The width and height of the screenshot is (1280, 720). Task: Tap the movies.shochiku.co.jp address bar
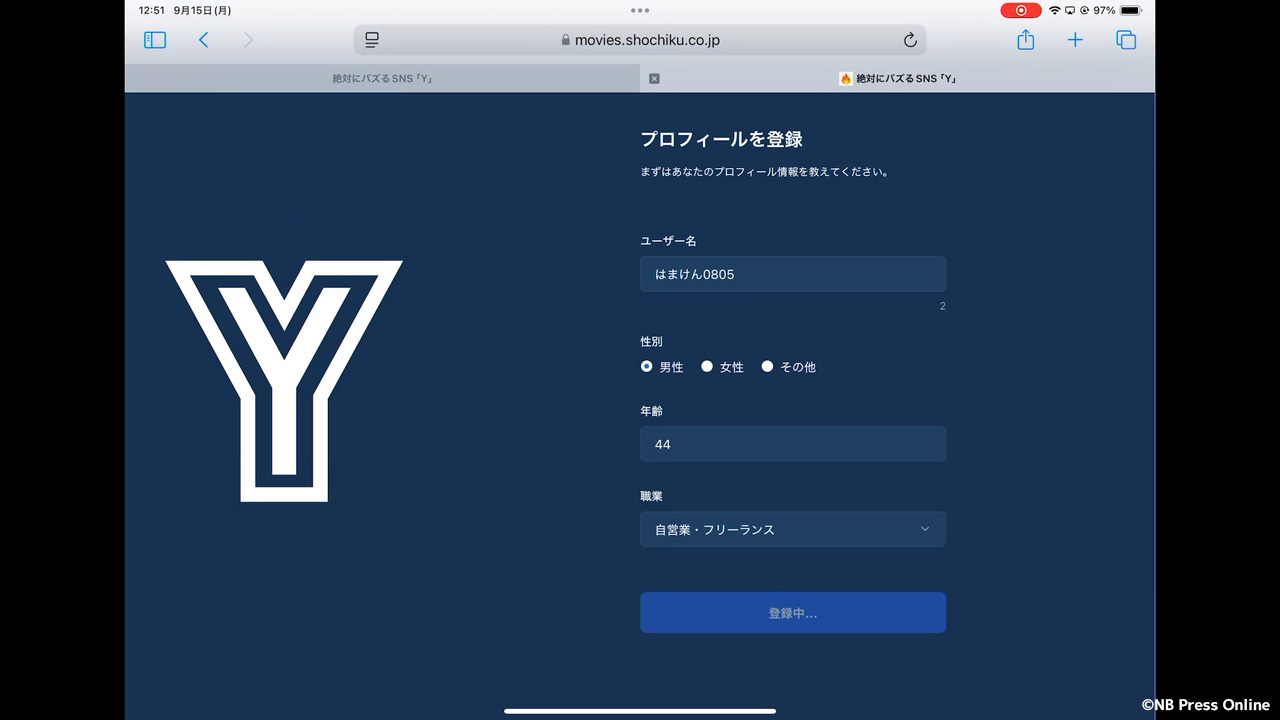[640, 40]
